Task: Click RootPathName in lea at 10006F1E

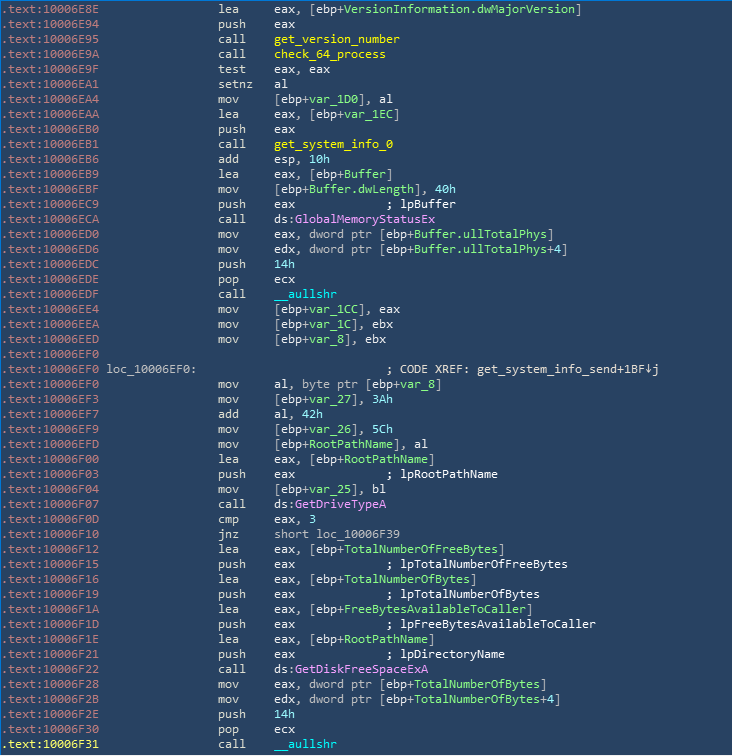Action: 386,639
